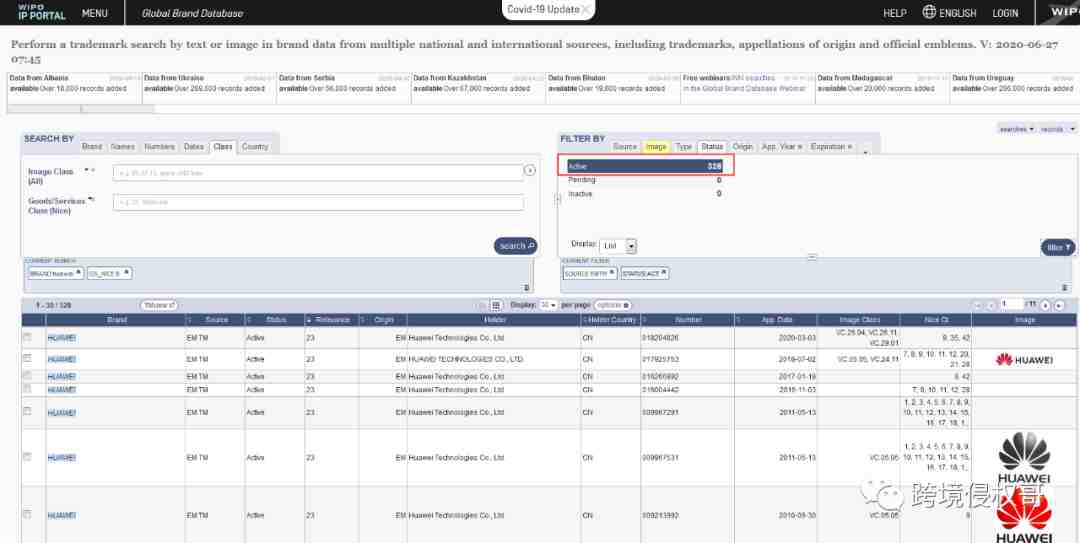Switch to the Names search tab

[123, 147]
